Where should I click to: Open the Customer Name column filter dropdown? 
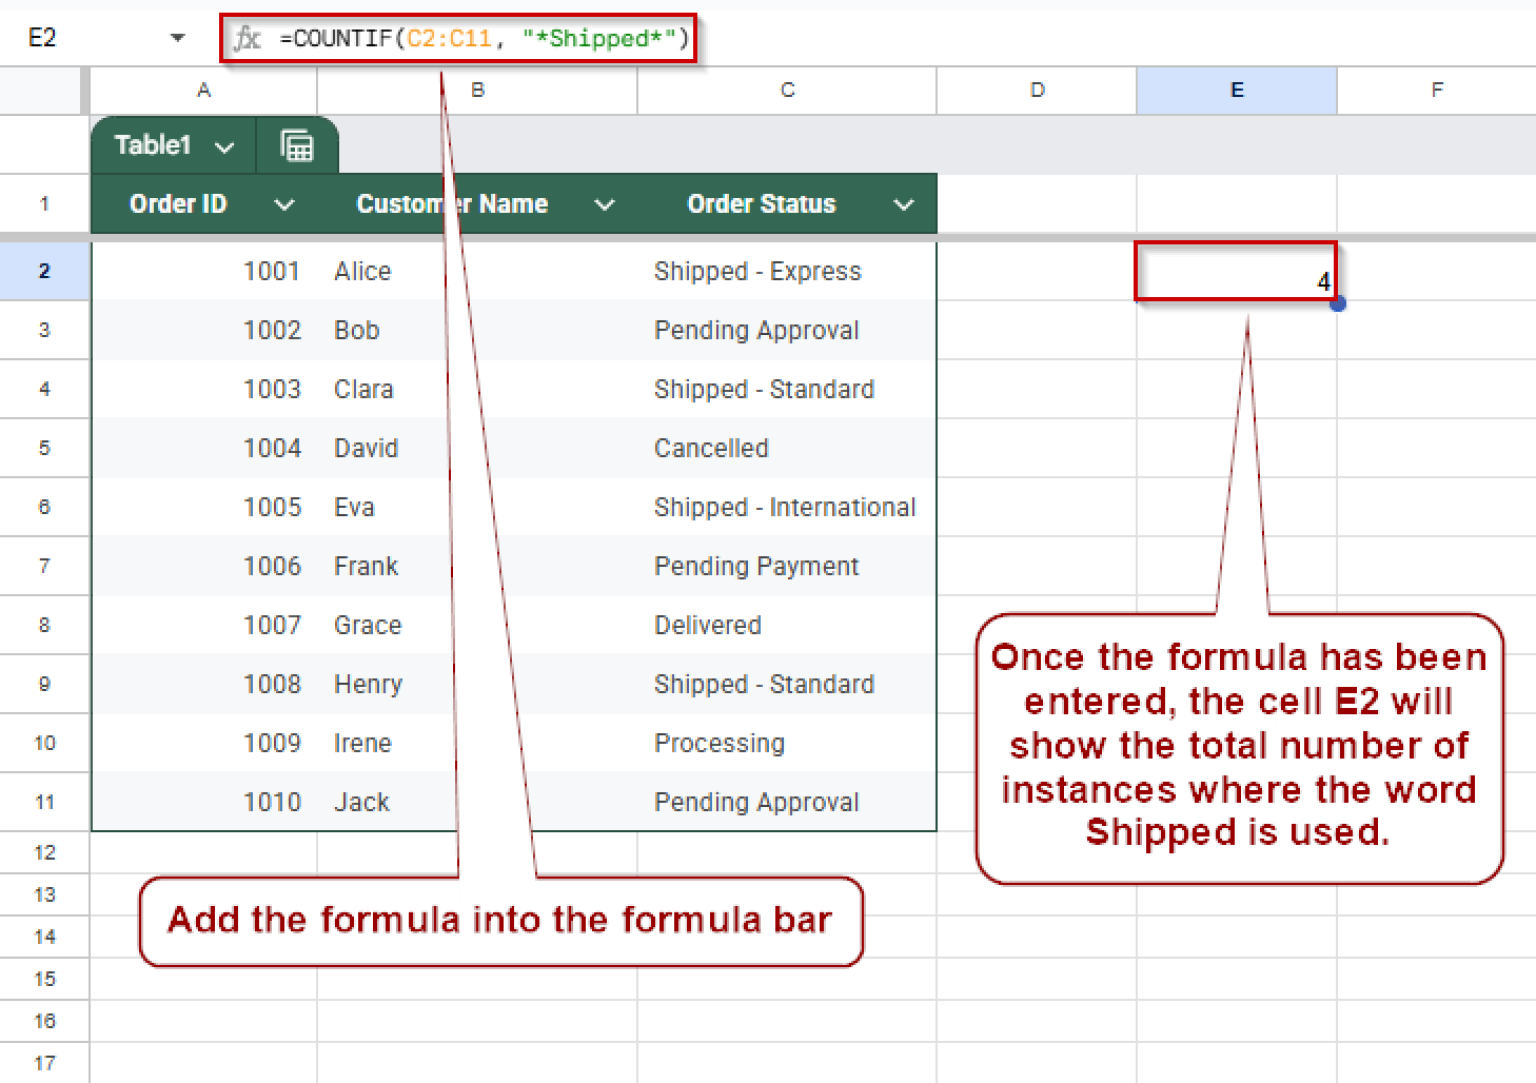(x=605, y=204)
